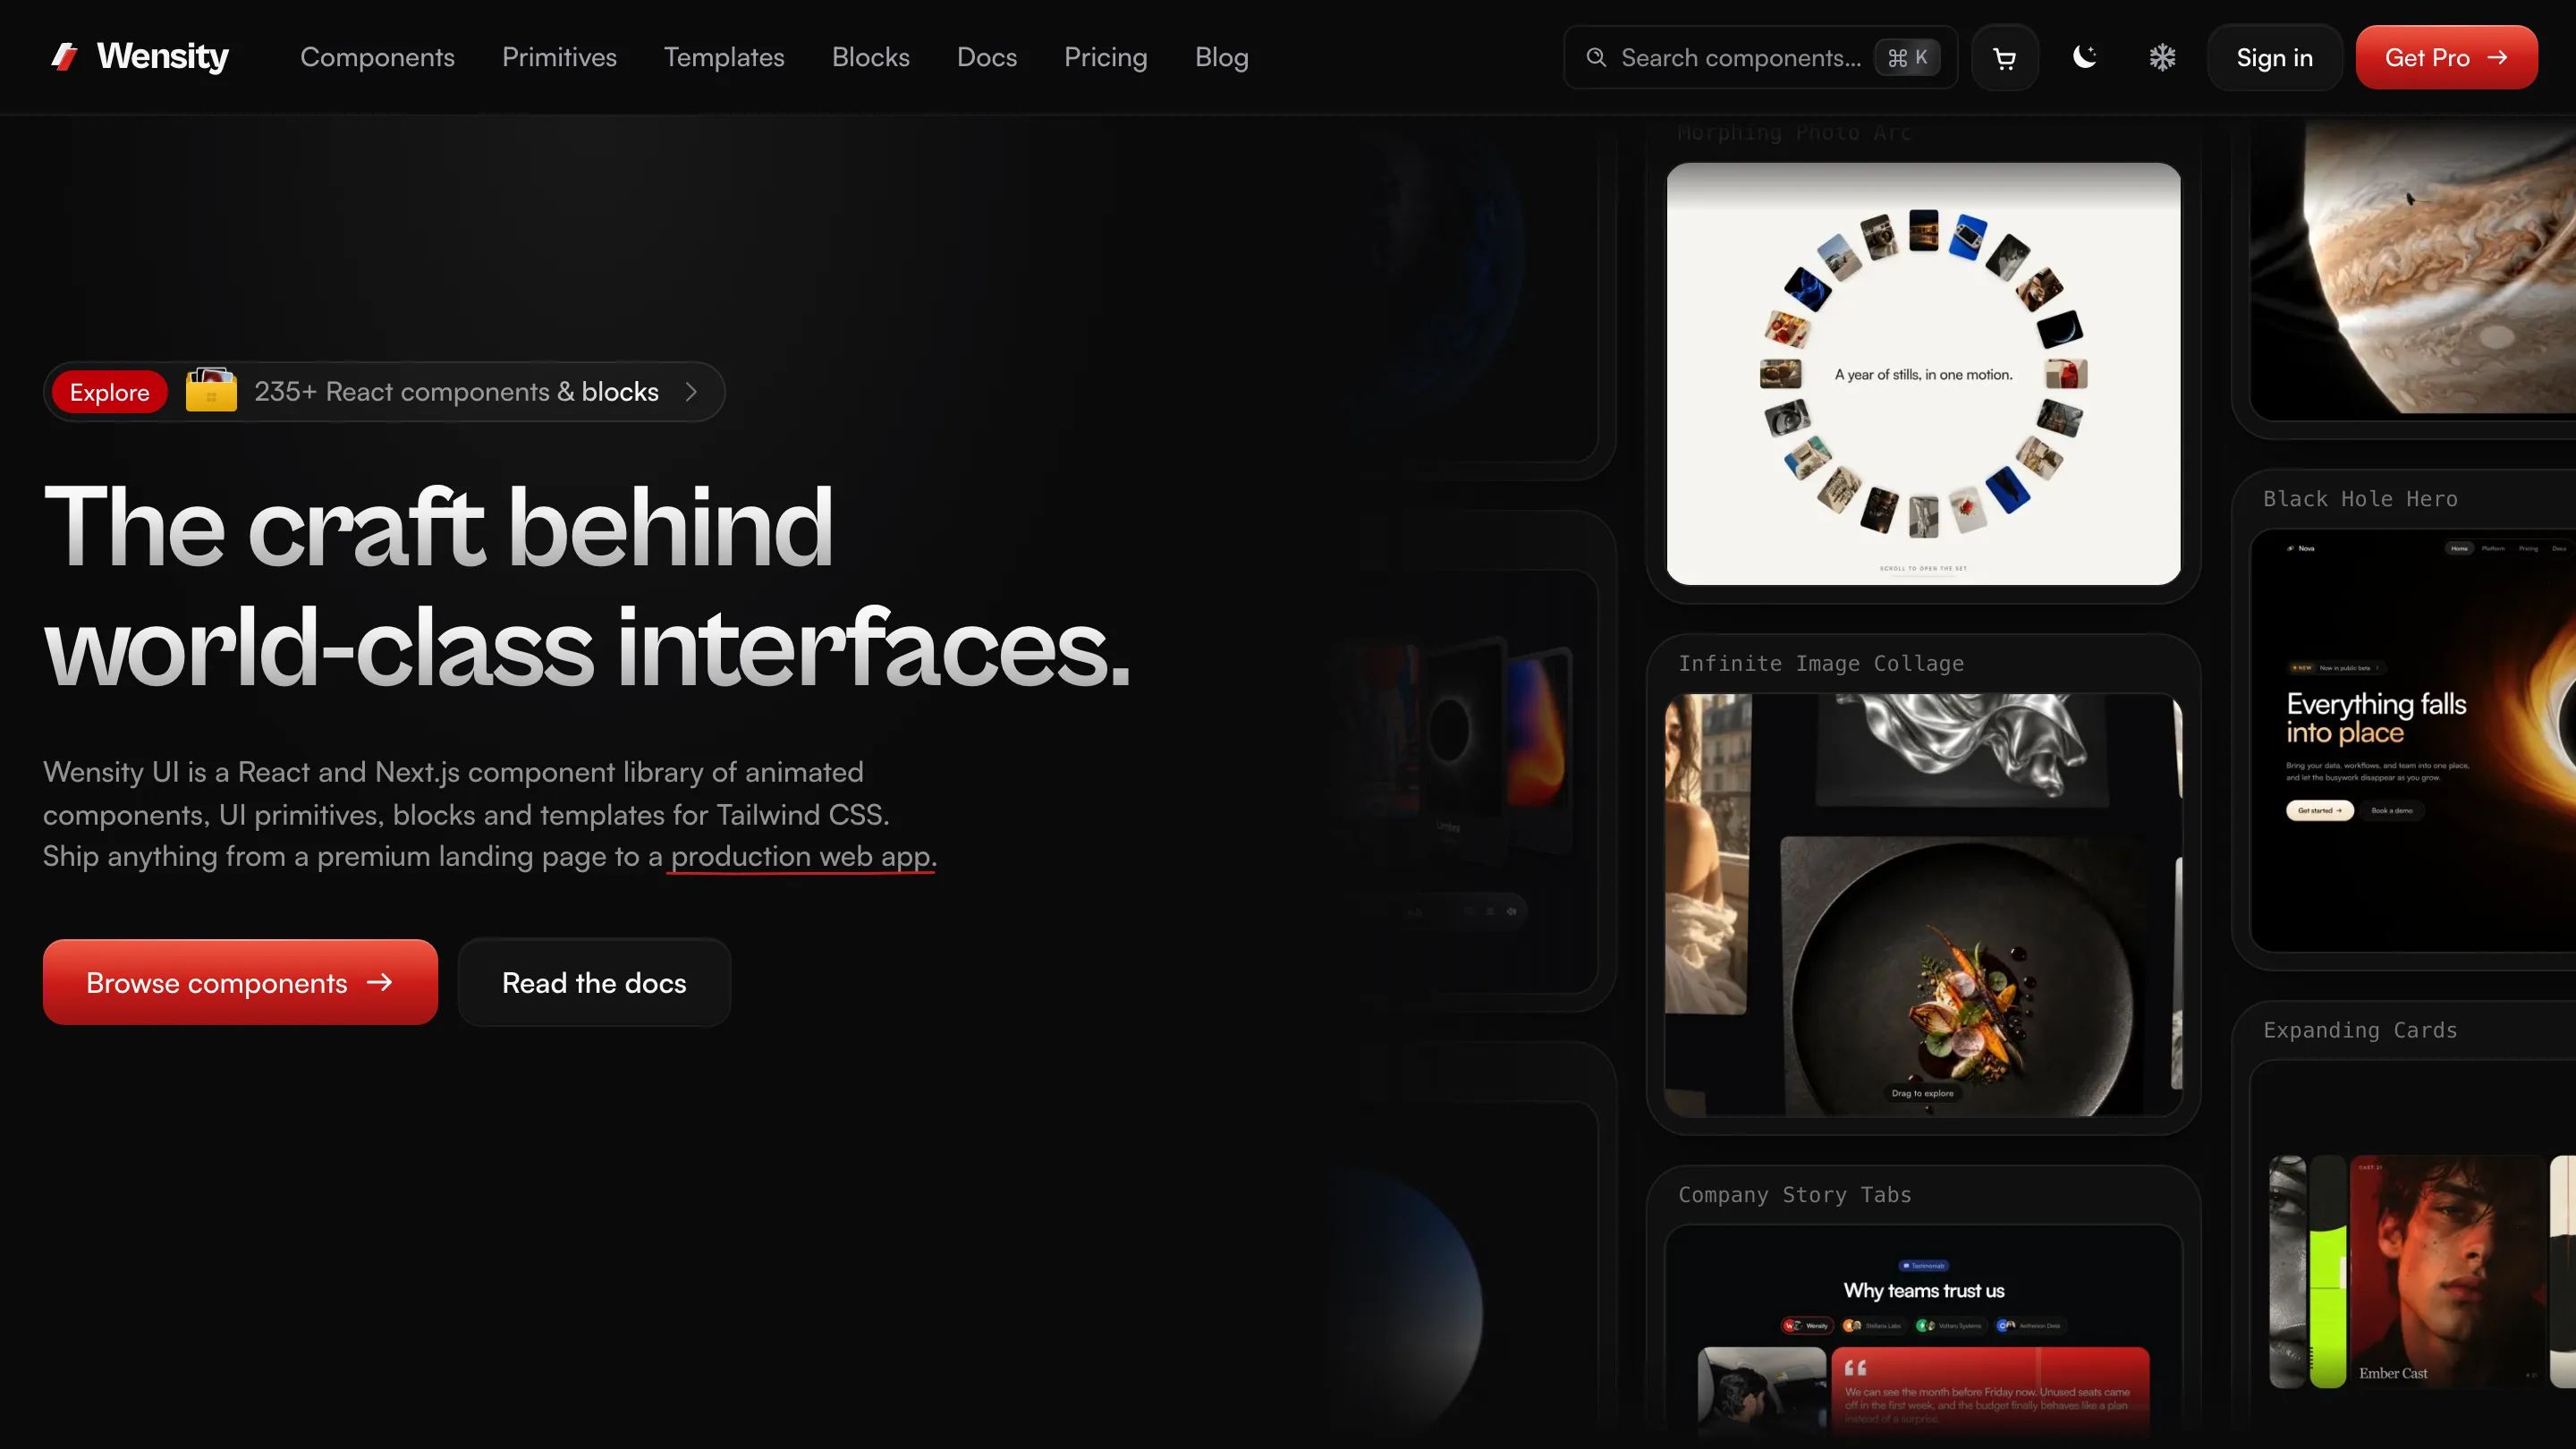Screen dimensions: 2576x1449
Task: Click the Drag to explore label in the collage
Action: point(1922,1093)
